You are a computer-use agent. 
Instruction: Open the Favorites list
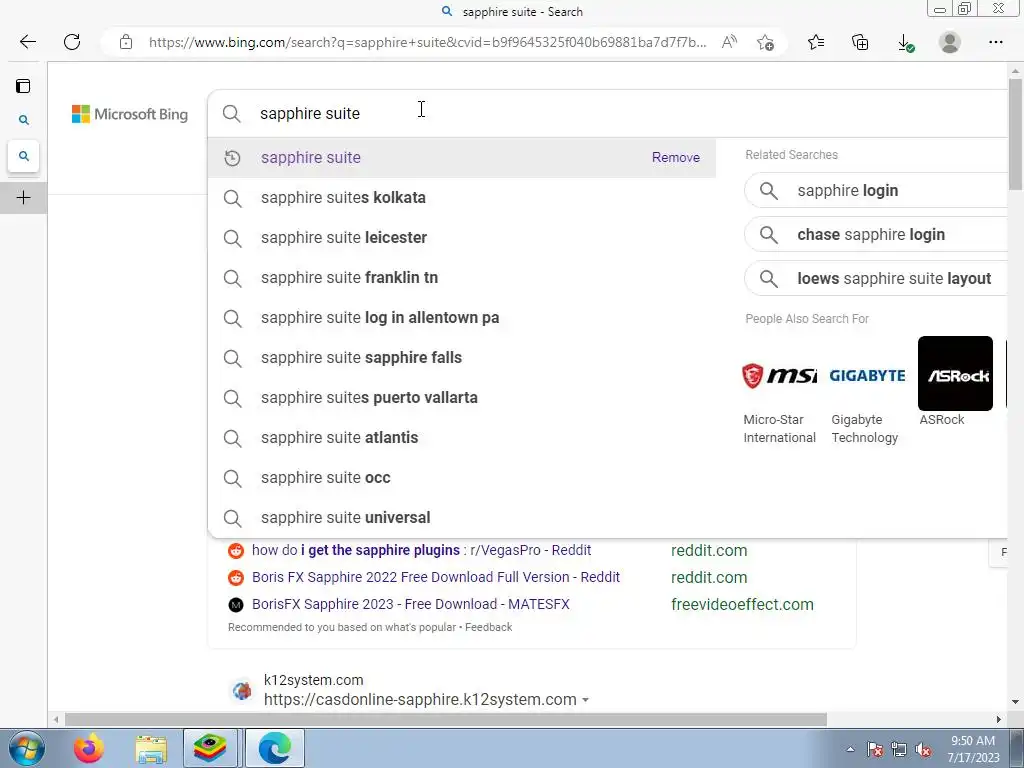point(816,42)
